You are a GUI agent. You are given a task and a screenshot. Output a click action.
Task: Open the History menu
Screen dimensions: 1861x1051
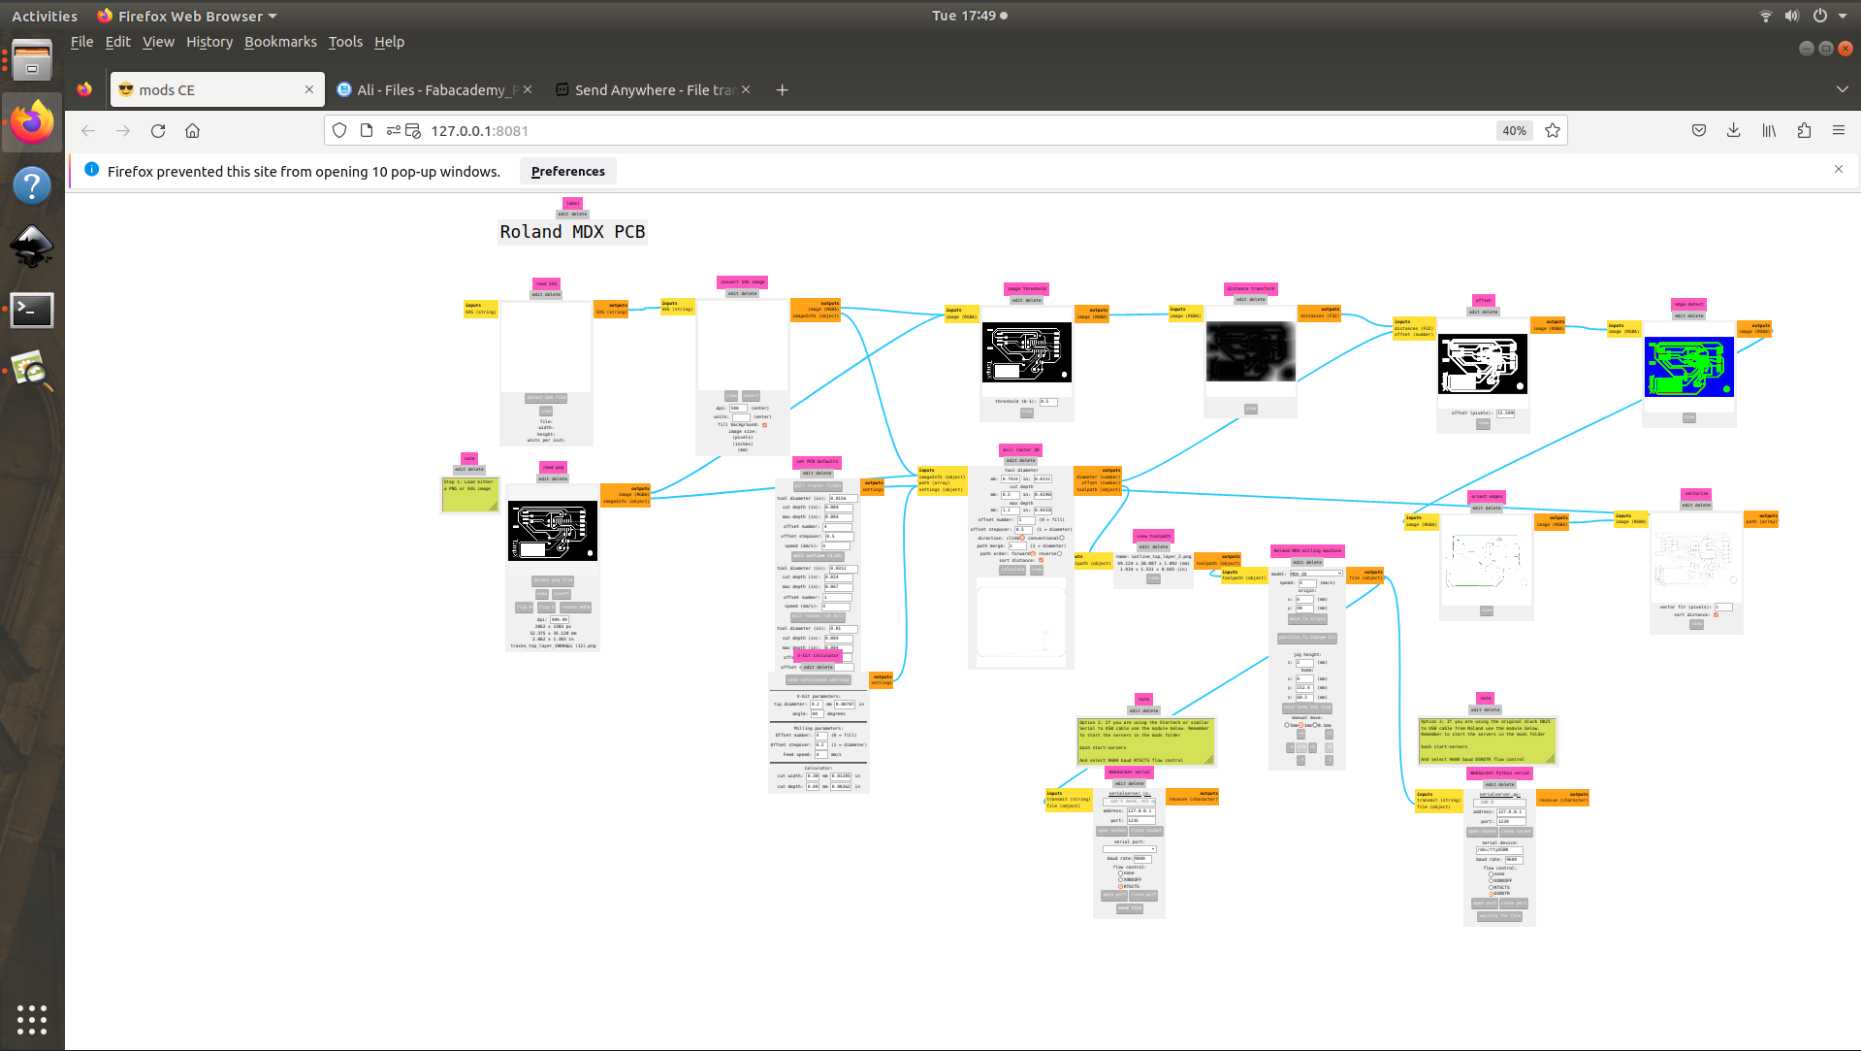tap(209, 42)
